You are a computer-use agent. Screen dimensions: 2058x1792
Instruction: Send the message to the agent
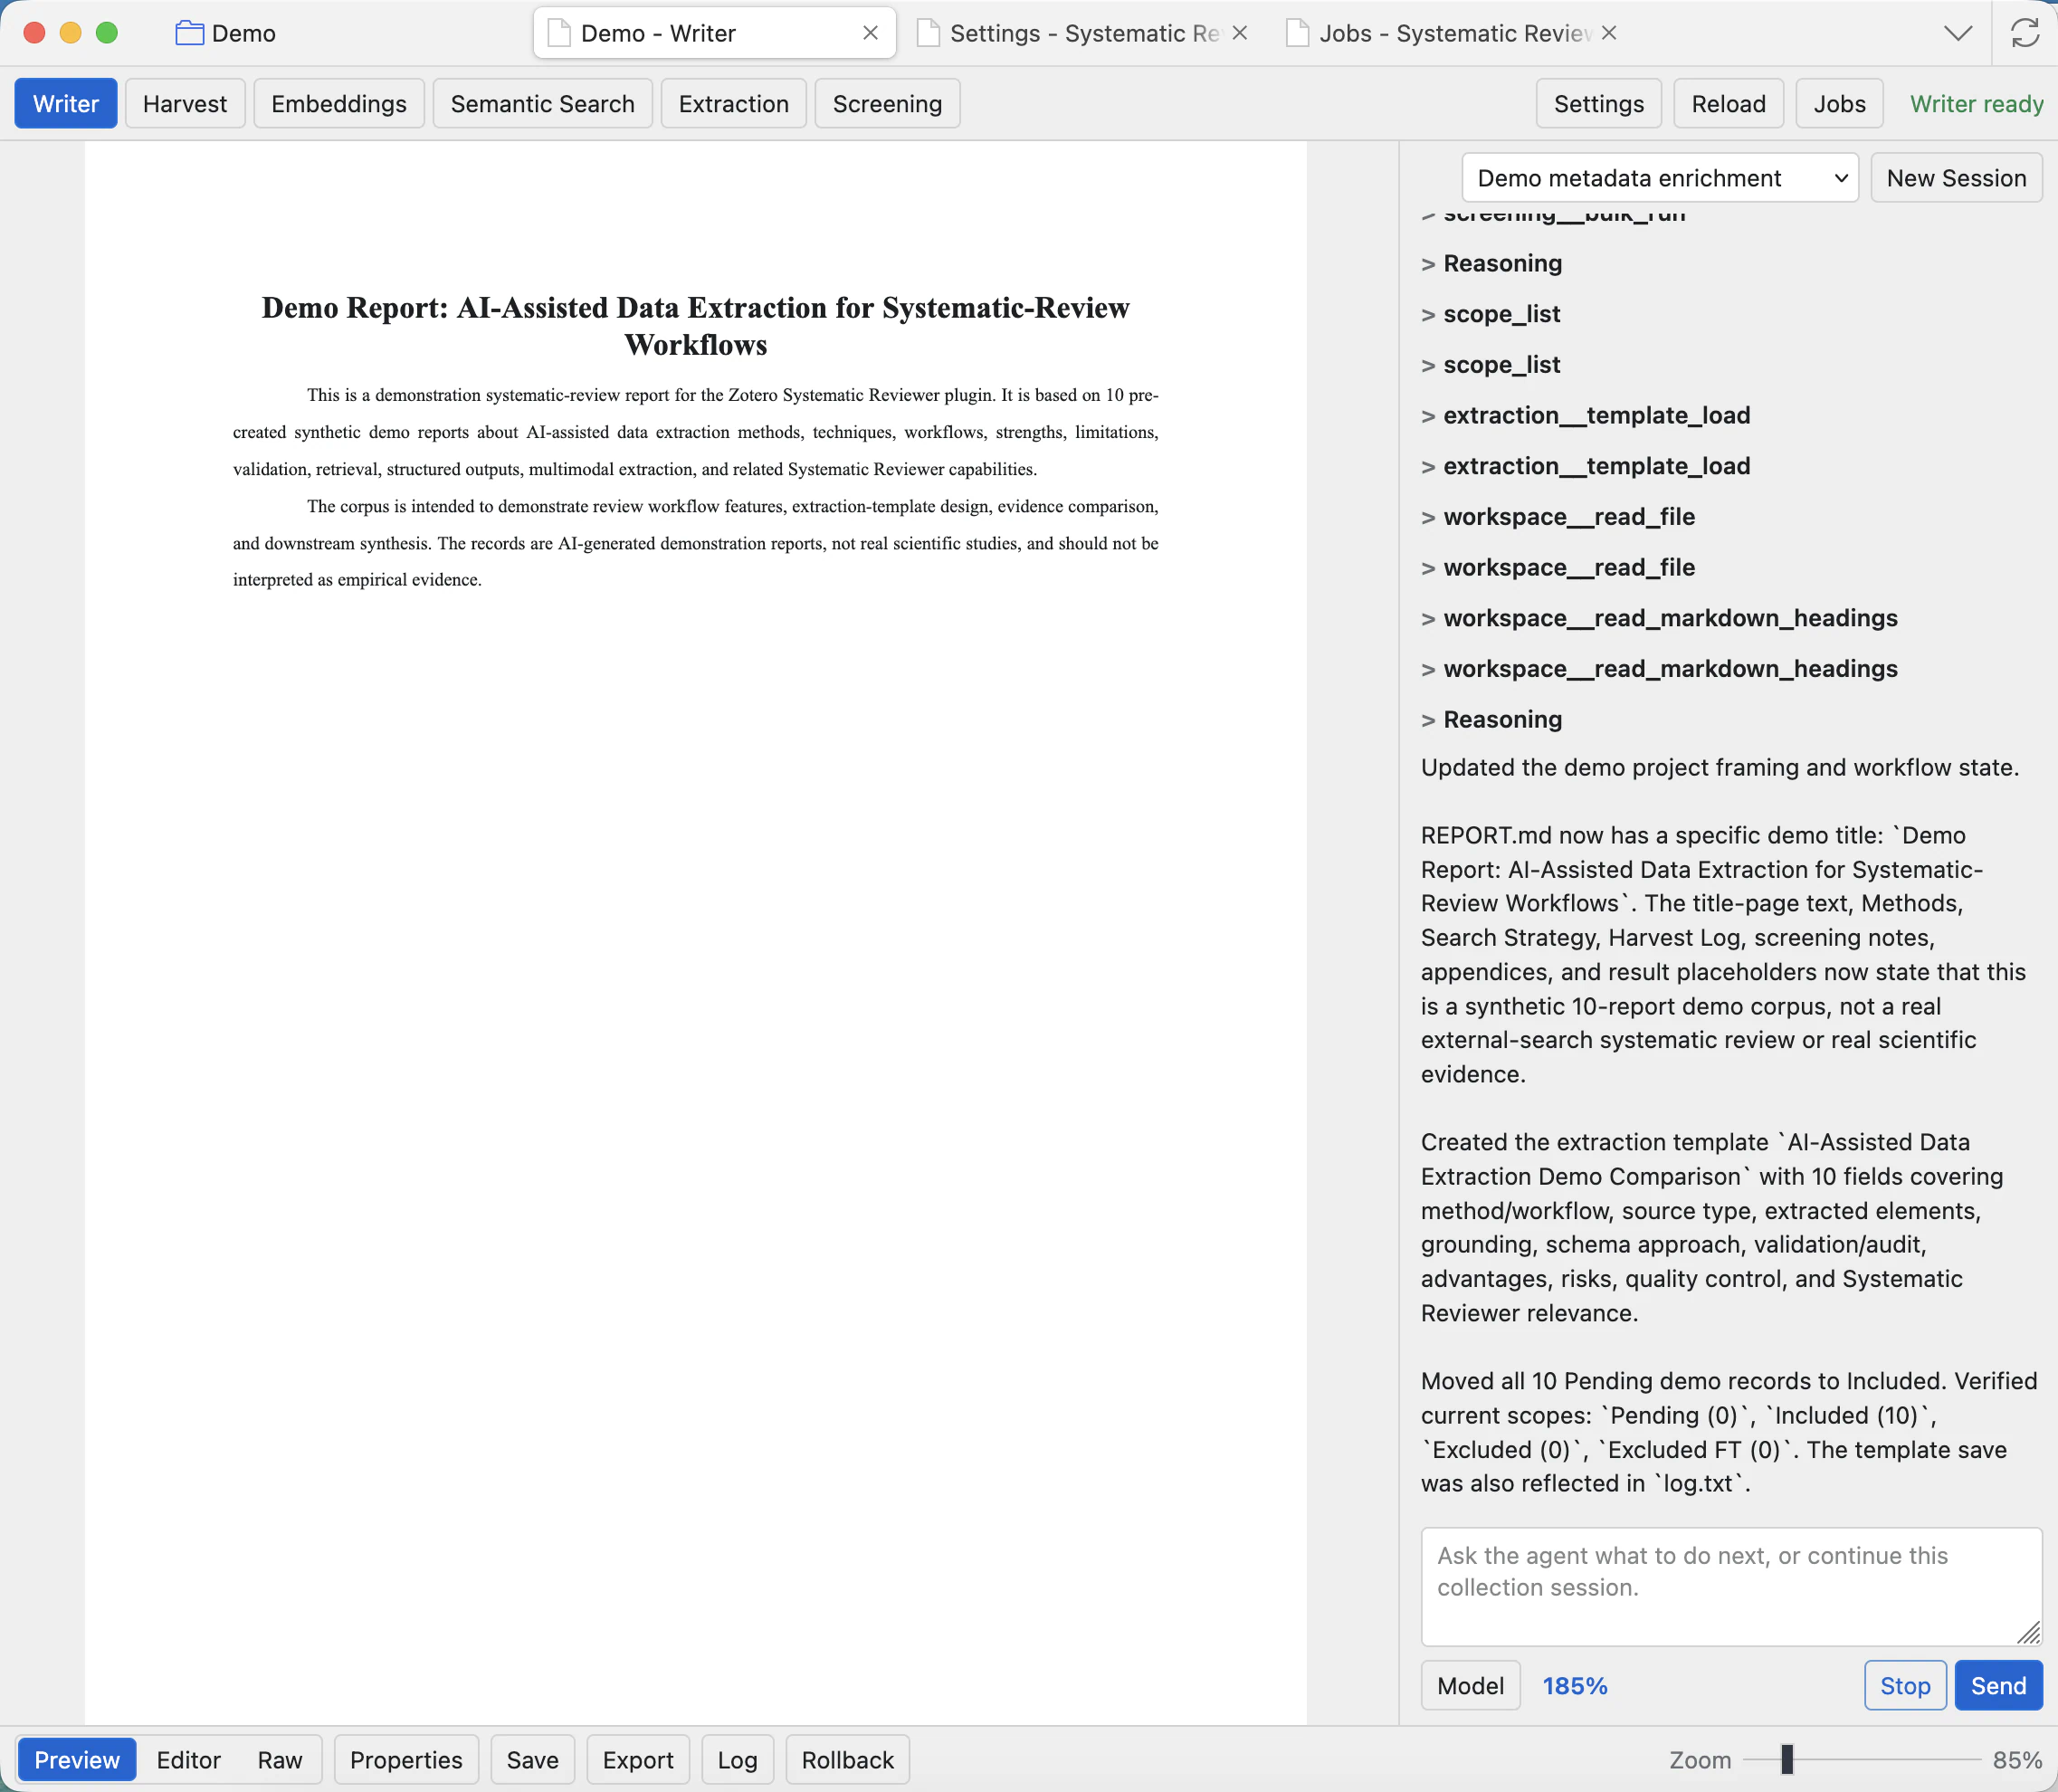pyautogui.click(x=1998, y=1686)
